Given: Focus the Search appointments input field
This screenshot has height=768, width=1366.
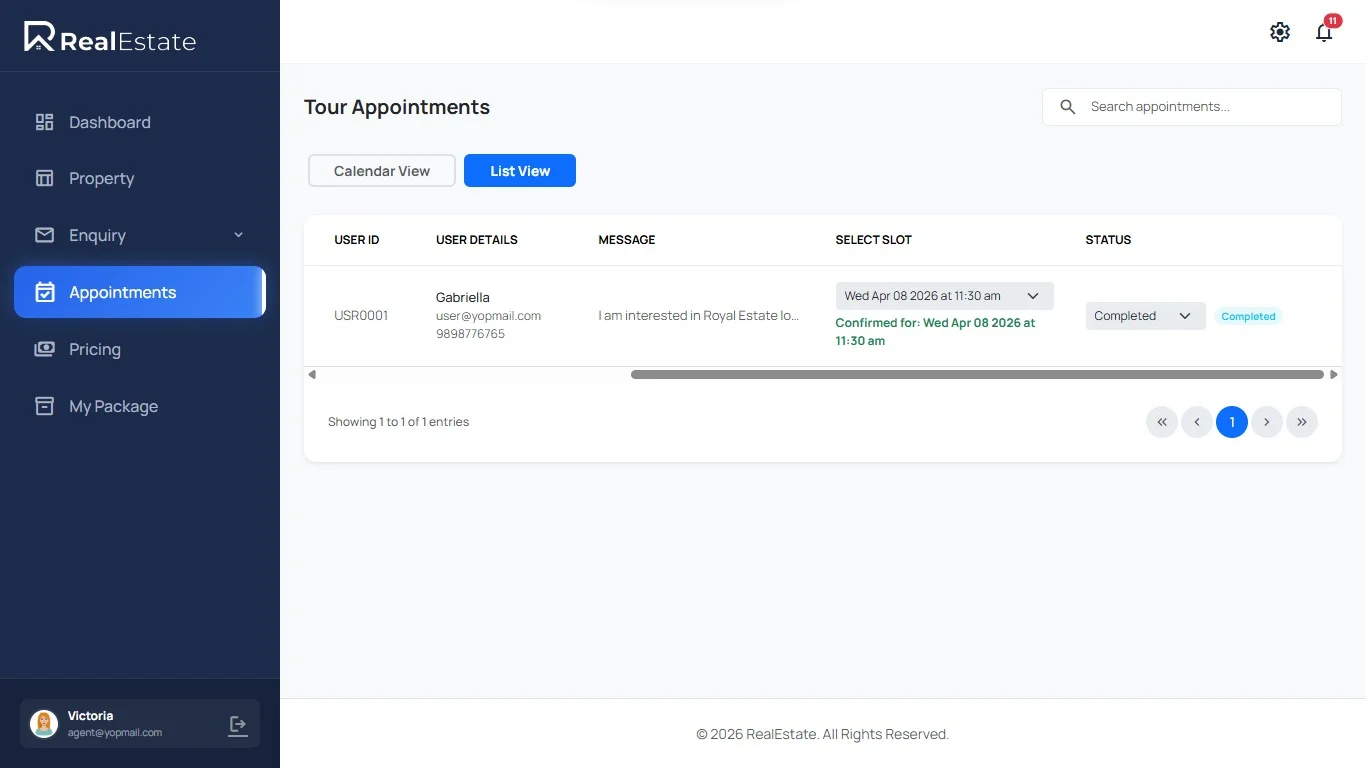Looking at the screenshot, I should coord(1205,107).
